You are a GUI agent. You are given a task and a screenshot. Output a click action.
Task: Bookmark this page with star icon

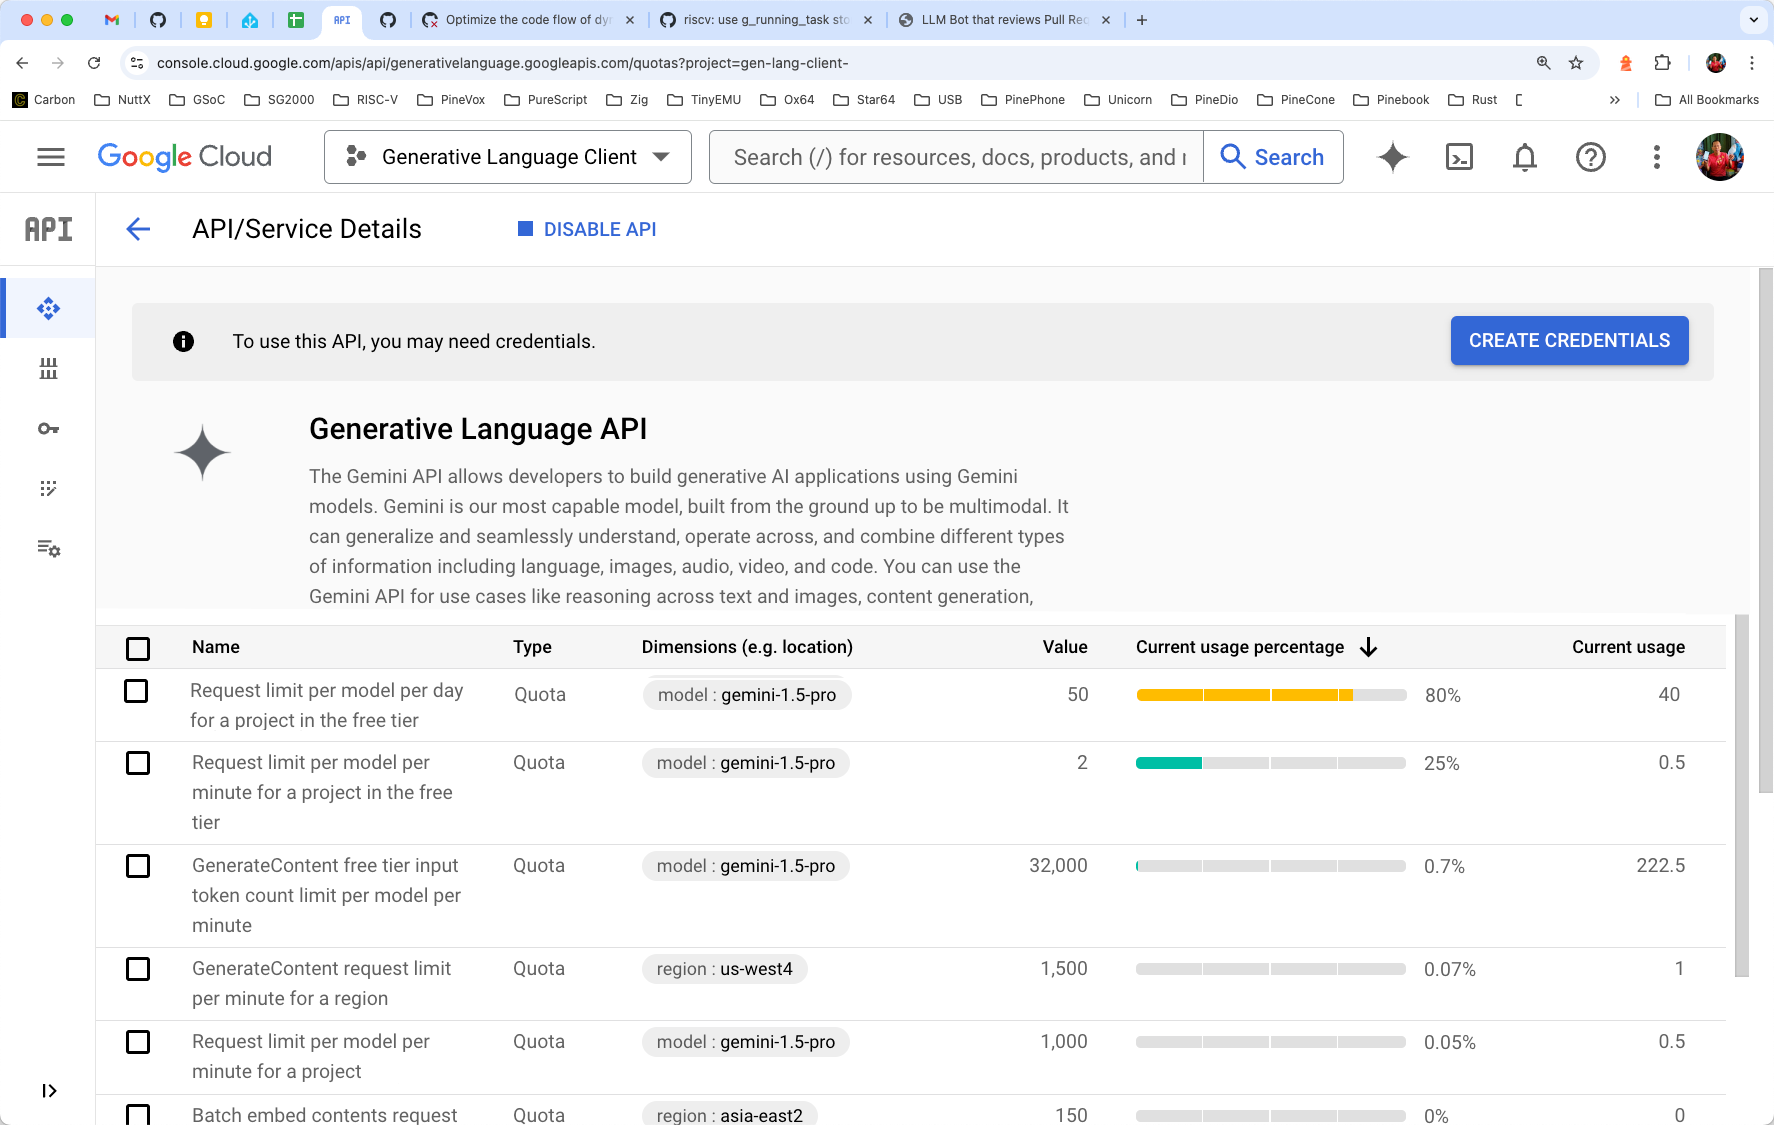[x=1576, y=63]
